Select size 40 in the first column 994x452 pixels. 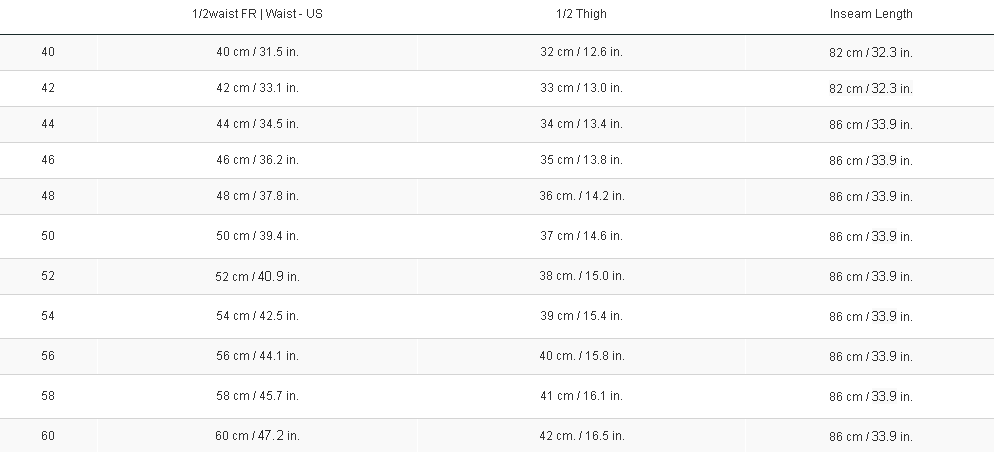click(x=48, y=52)
